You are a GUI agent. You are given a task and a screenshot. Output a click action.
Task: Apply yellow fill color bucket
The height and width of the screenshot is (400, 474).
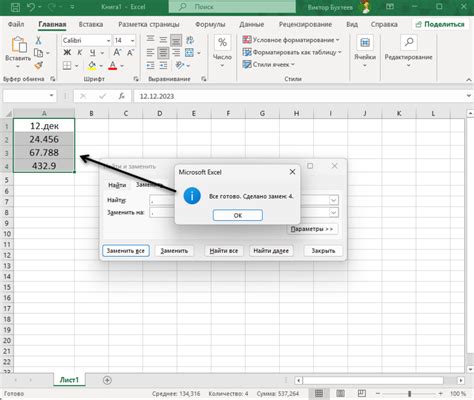pos(92,65)
